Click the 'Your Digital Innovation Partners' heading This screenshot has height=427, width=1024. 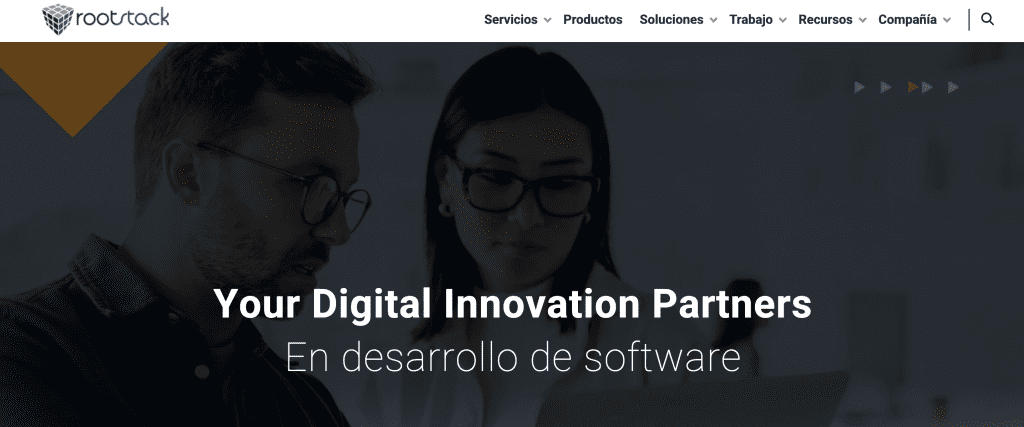coord(513,304)
